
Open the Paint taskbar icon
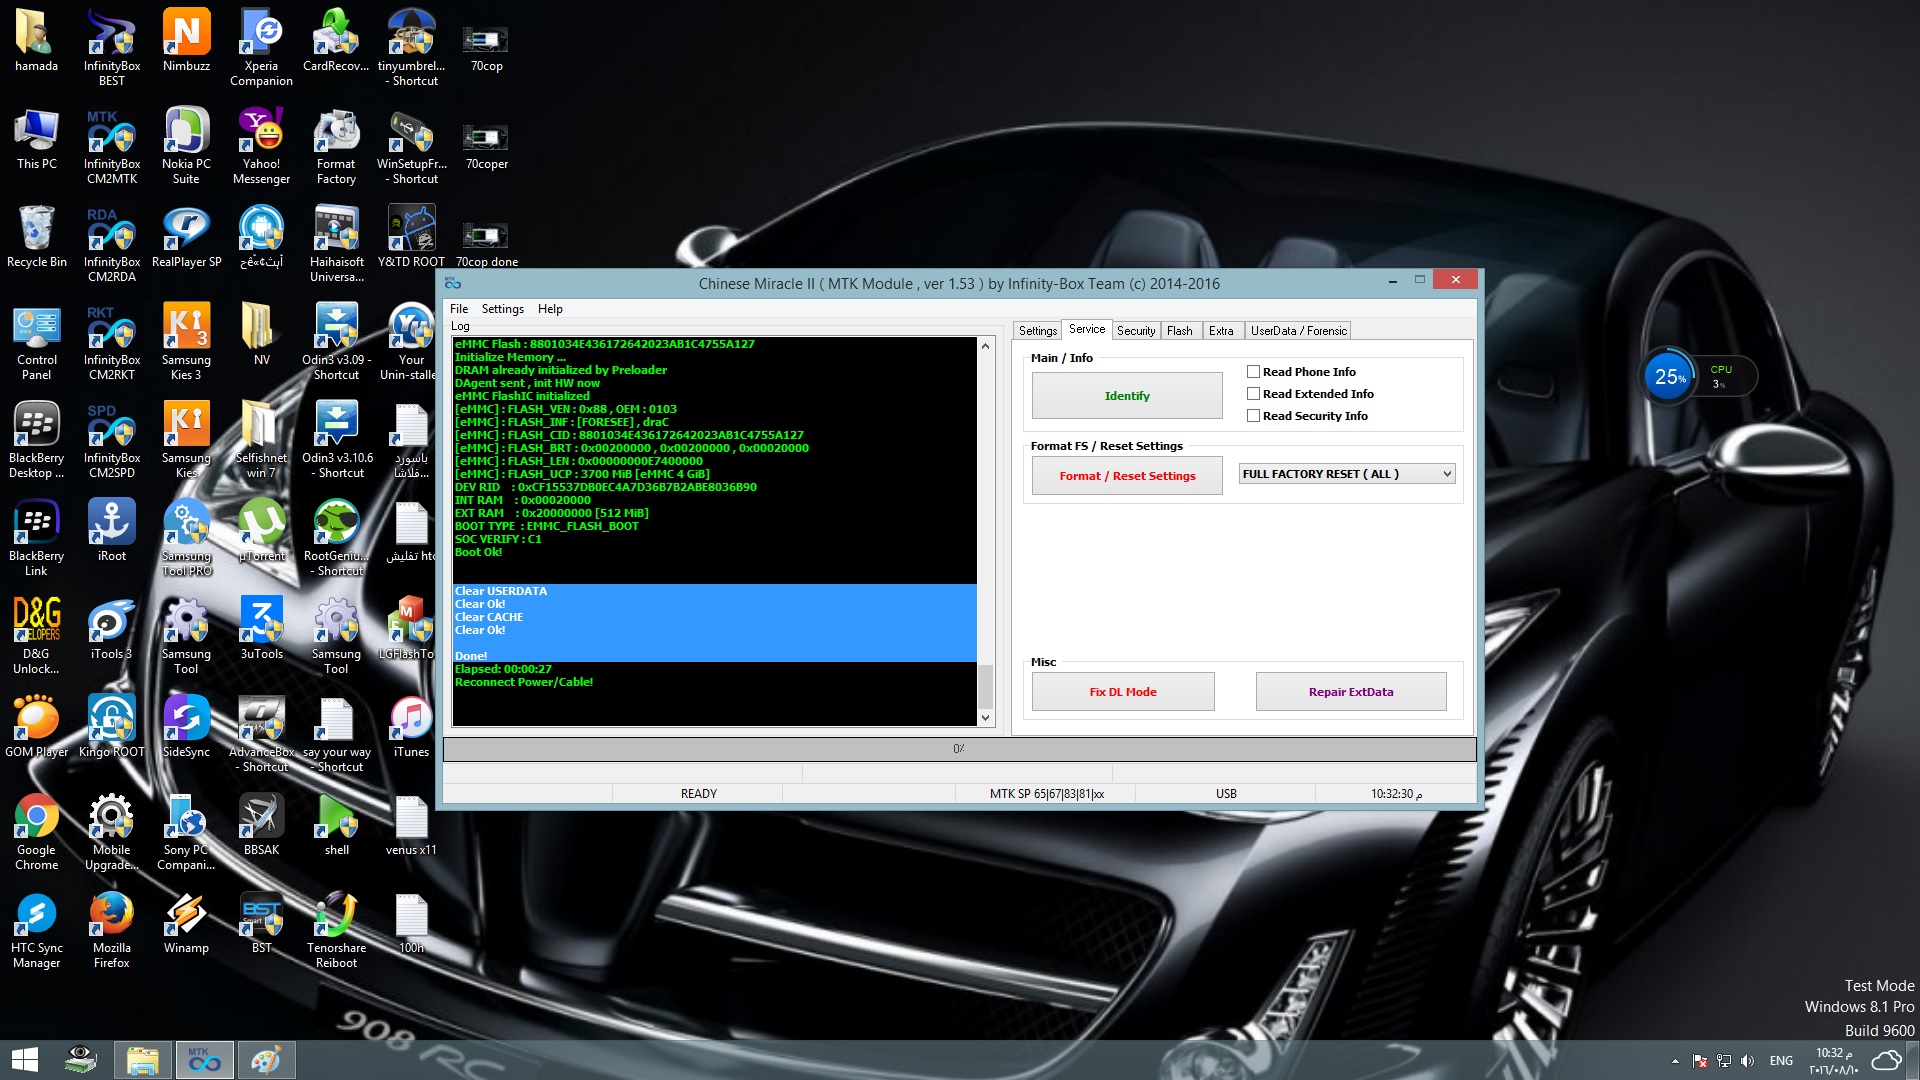(x=266, y=1060)
